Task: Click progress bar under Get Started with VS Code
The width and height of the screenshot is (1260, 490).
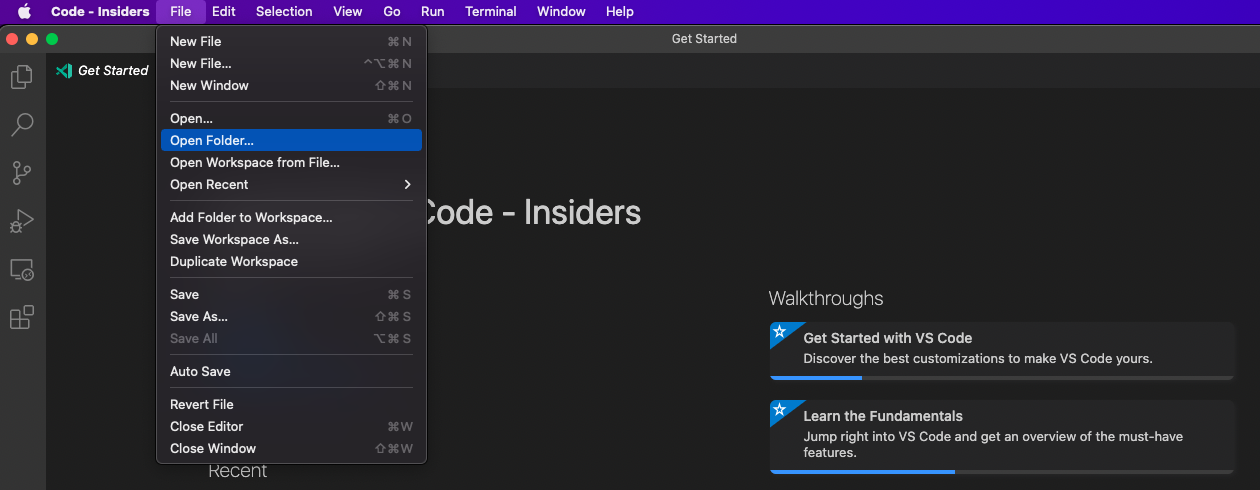Action: tap(1002, 378)
